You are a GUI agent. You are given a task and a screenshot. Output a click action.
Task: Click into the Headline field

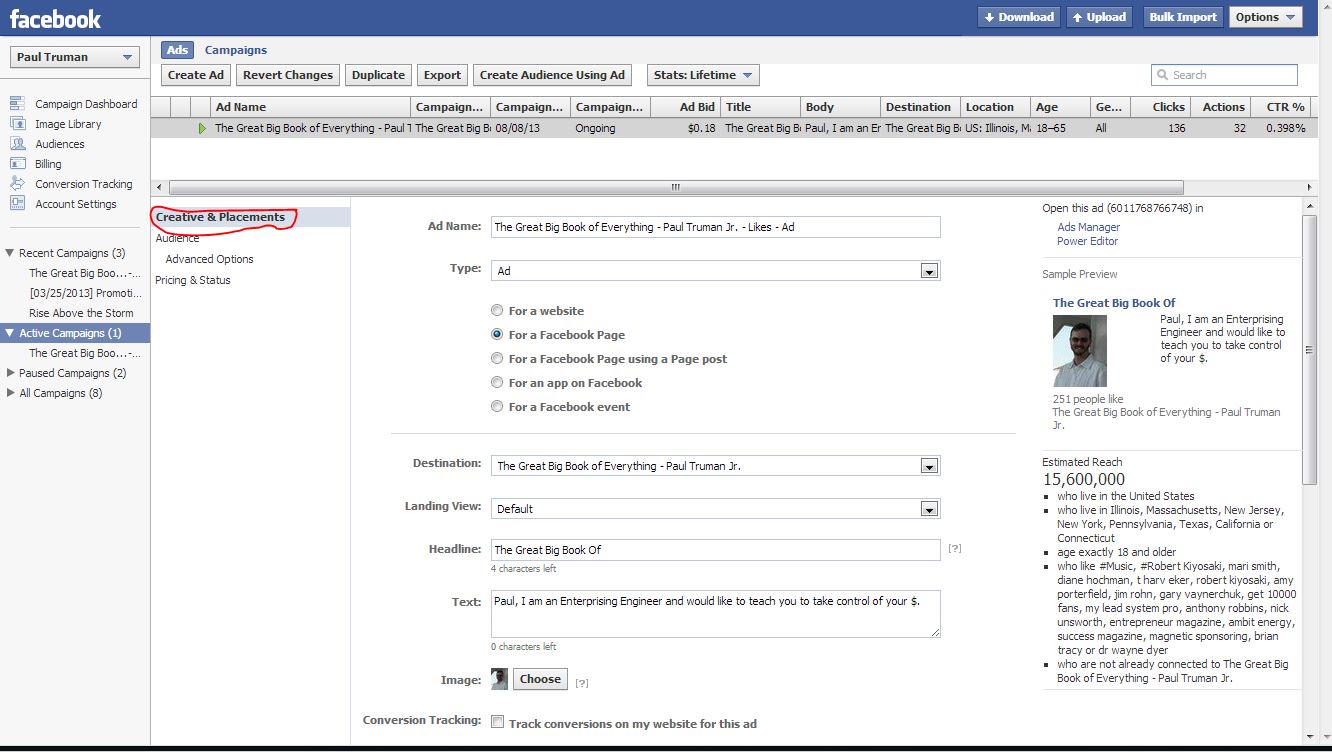coord(716,550)
